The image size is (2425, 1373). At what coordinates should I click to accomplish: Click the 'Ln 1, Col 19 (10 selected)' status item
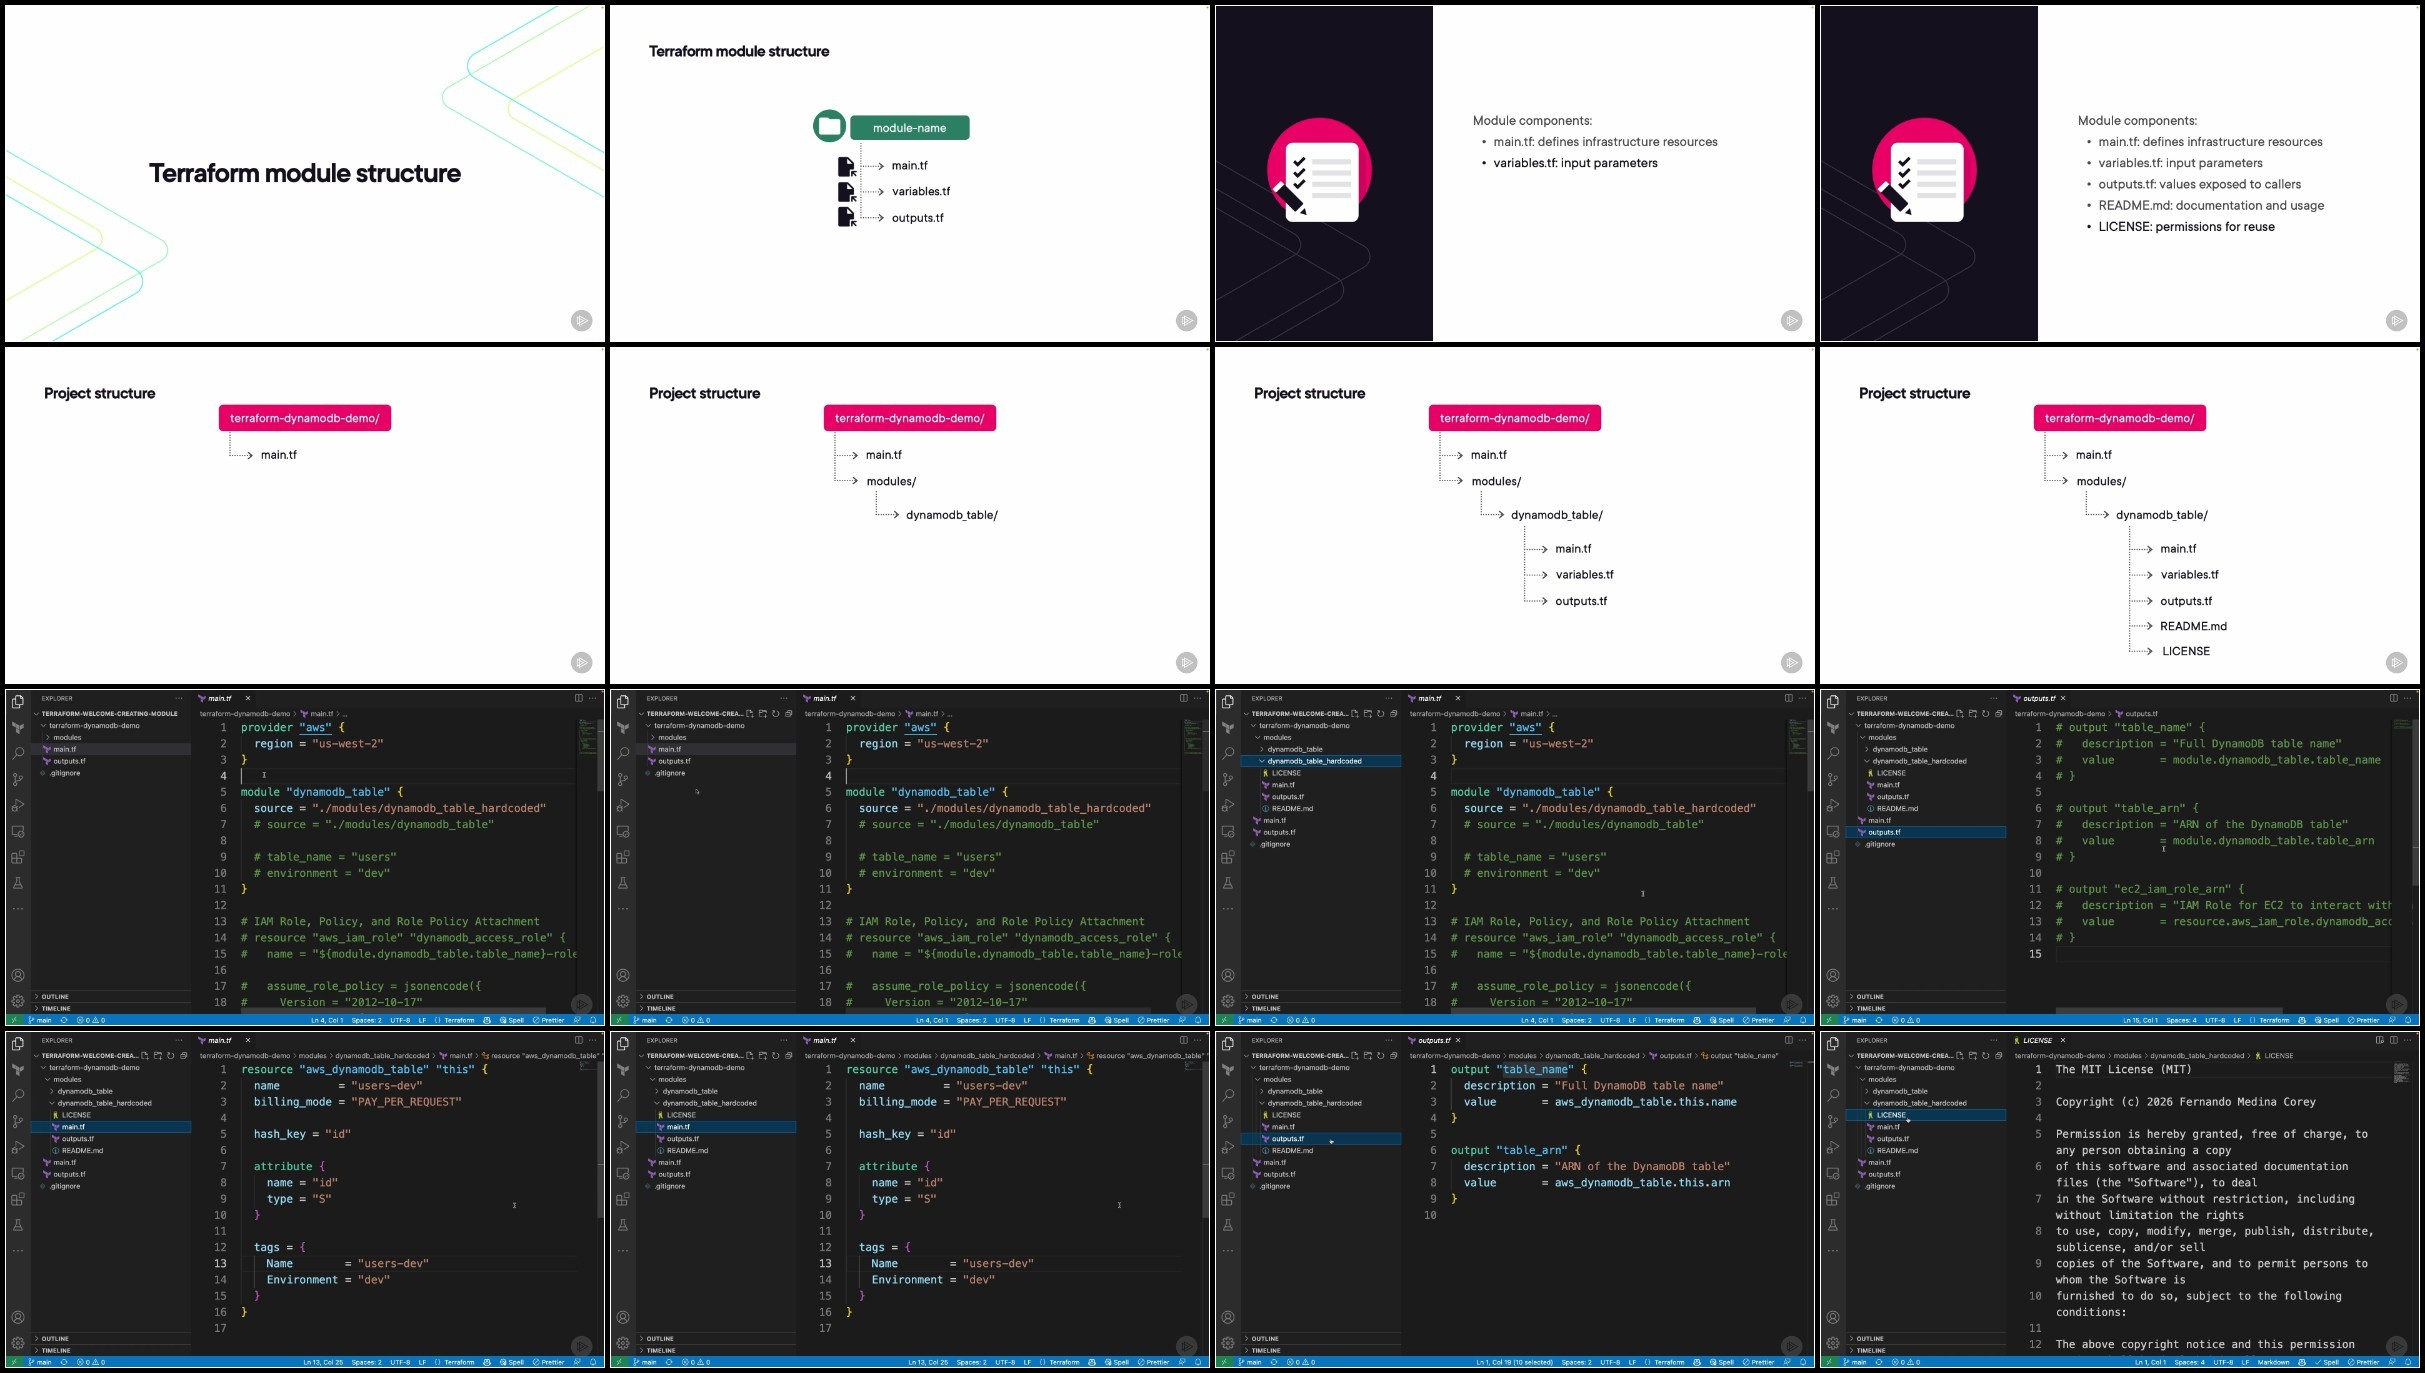point(1514,1362)
